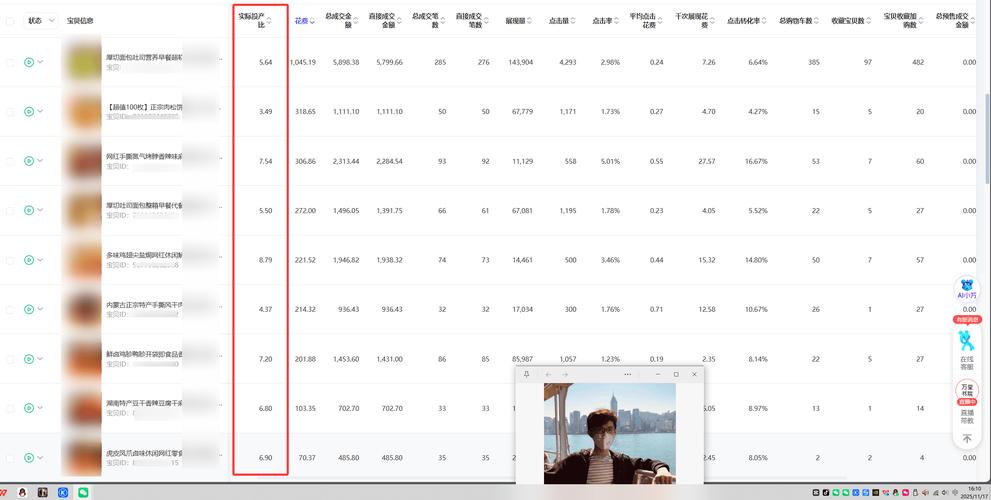Click the play status icon for 厚切面包吐司 first row
The image size is (991, 500).
point(29,62)
